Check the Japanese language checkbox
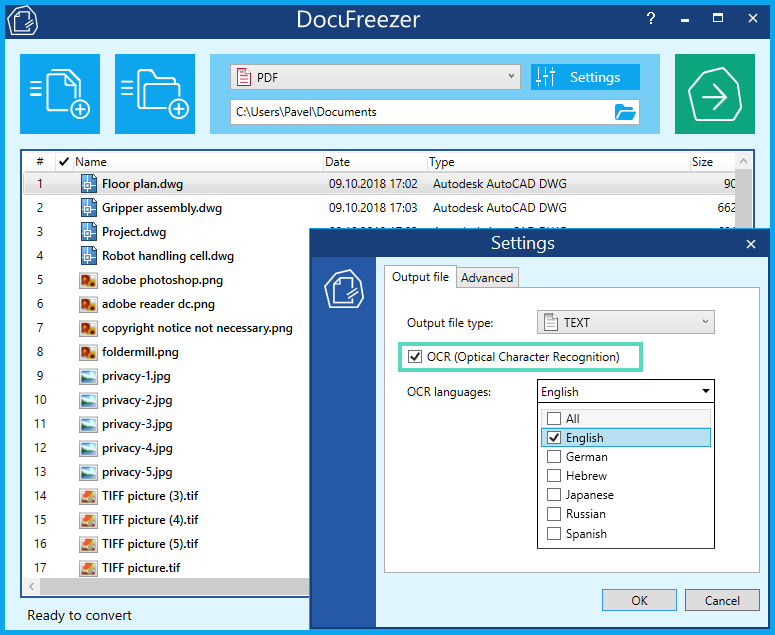 tap(554, 495)
